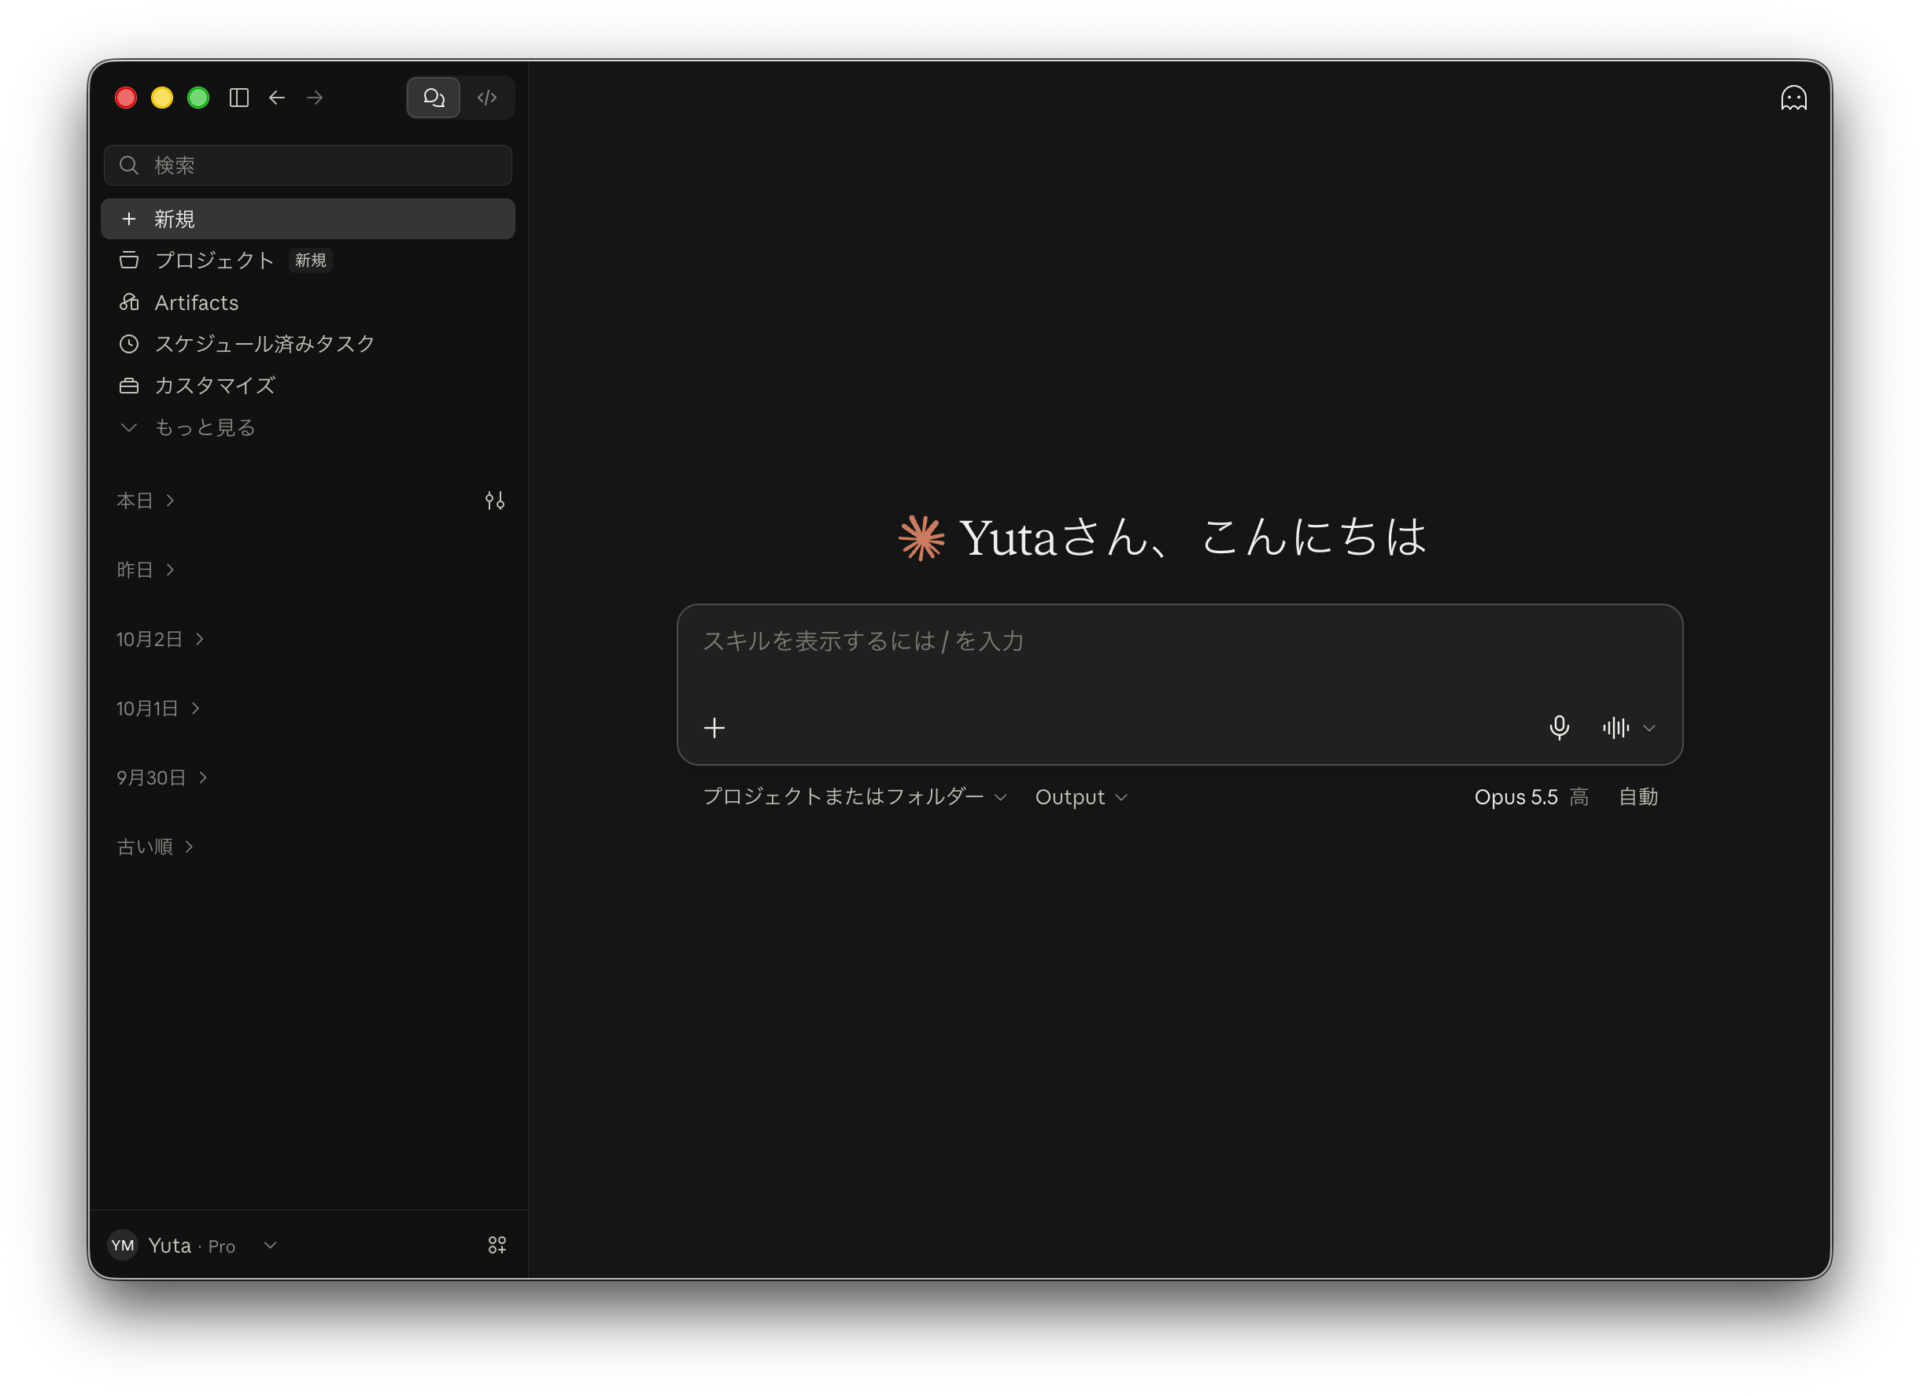Open the voice mode options chevron
The height and width of the screenshot is (1396, 1920).
click(1650, 728)
